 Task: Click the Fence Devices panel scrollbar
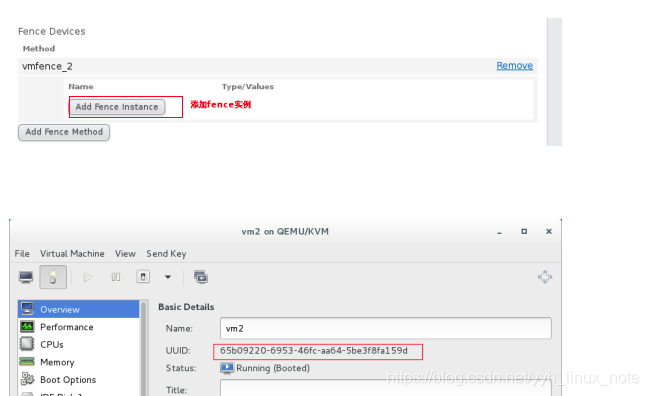click(x=554, y=82)
